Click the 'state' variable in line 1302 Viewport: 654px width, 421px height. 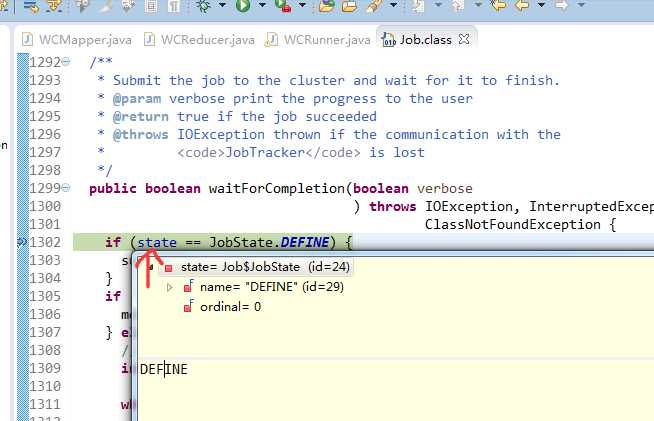(157, 242)
